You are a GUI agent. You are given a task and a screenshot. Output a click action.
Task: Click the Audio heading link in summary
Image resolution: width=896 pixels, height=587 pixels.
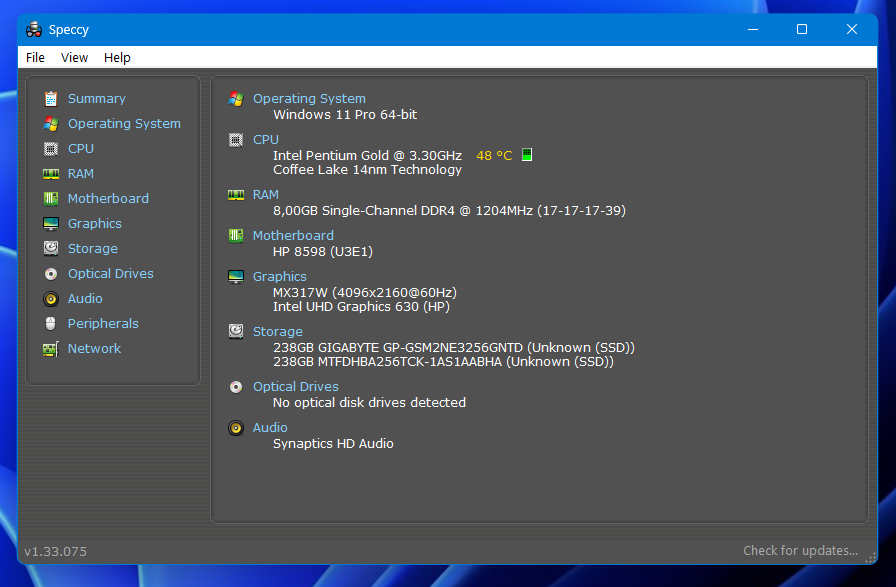point(270,428)
